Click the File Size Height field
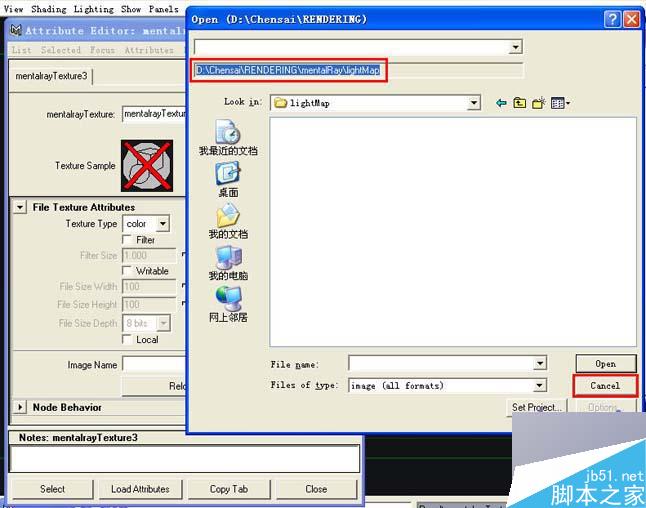The image size is (646, 508). click(149, 305)
